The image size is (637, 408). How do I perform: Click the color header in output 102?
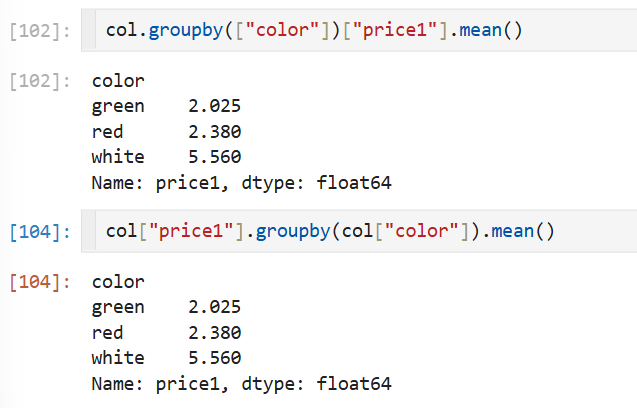coord(118,81)
